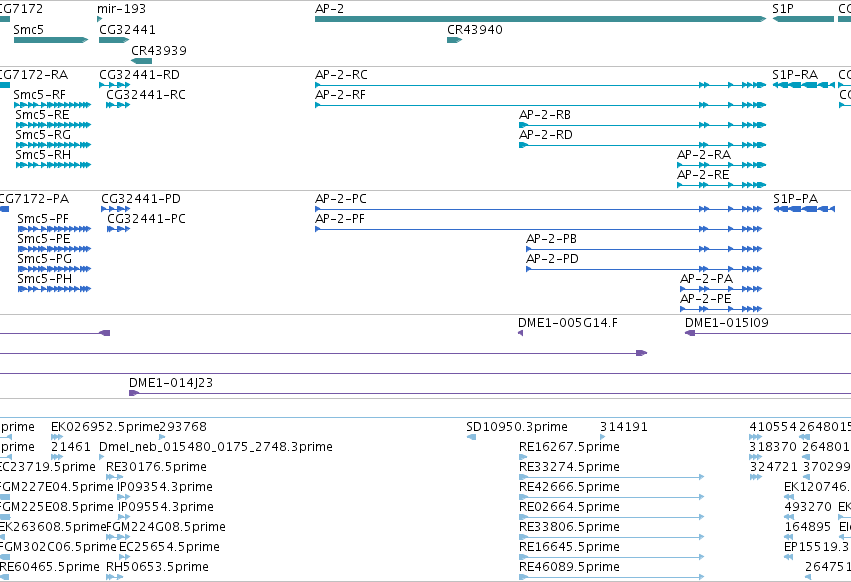Image resolution: width=851 pixels, height=582 pixels.
Task: Click feature 314191
Action: 624,427
